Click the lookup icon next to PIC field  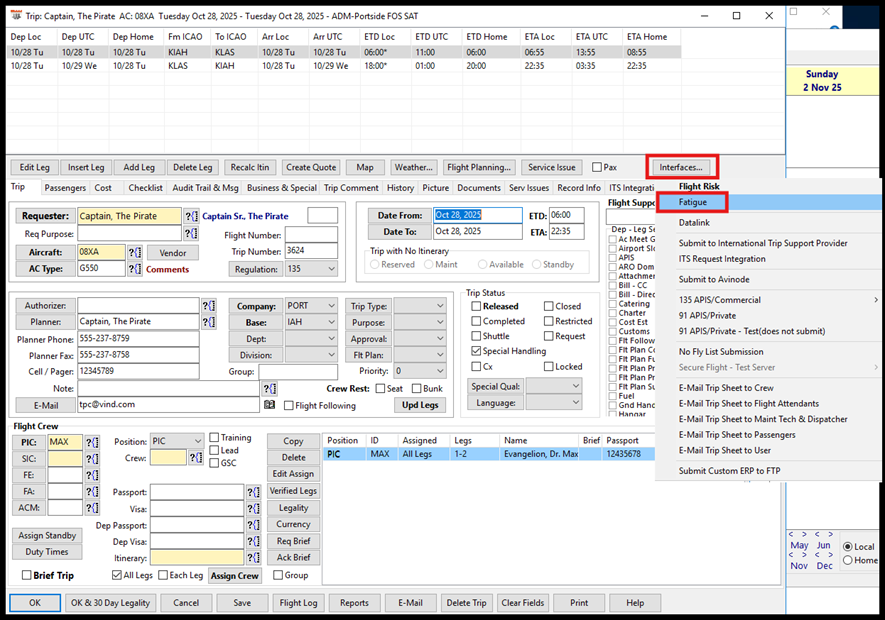[x=92, y=442]
